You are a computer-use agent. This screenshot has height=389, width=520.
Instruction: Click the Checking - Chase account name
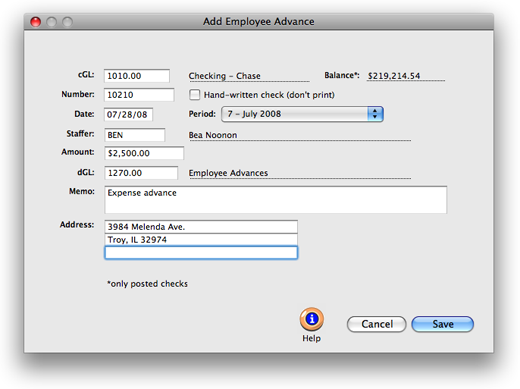224,76
